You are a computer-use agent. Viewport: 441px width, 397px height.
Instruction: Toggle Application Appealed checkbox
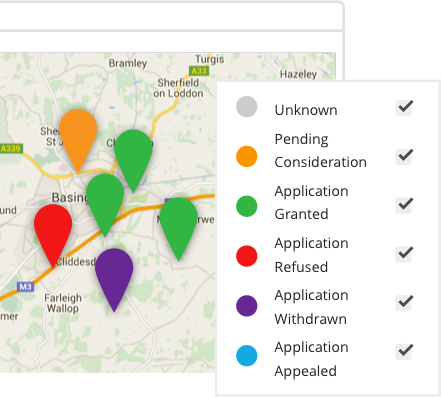404,351
